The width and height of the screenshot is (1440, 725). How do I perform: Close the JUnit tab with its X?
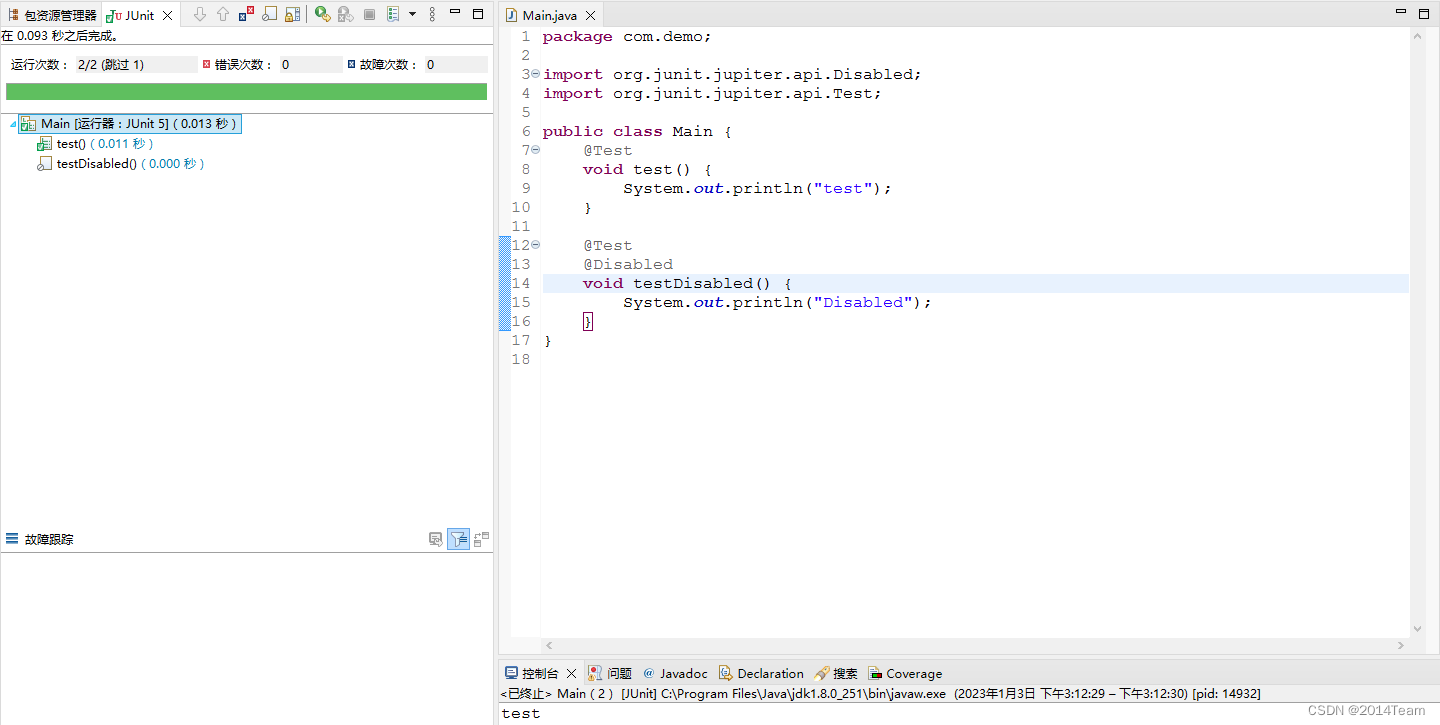pos(167,15)
